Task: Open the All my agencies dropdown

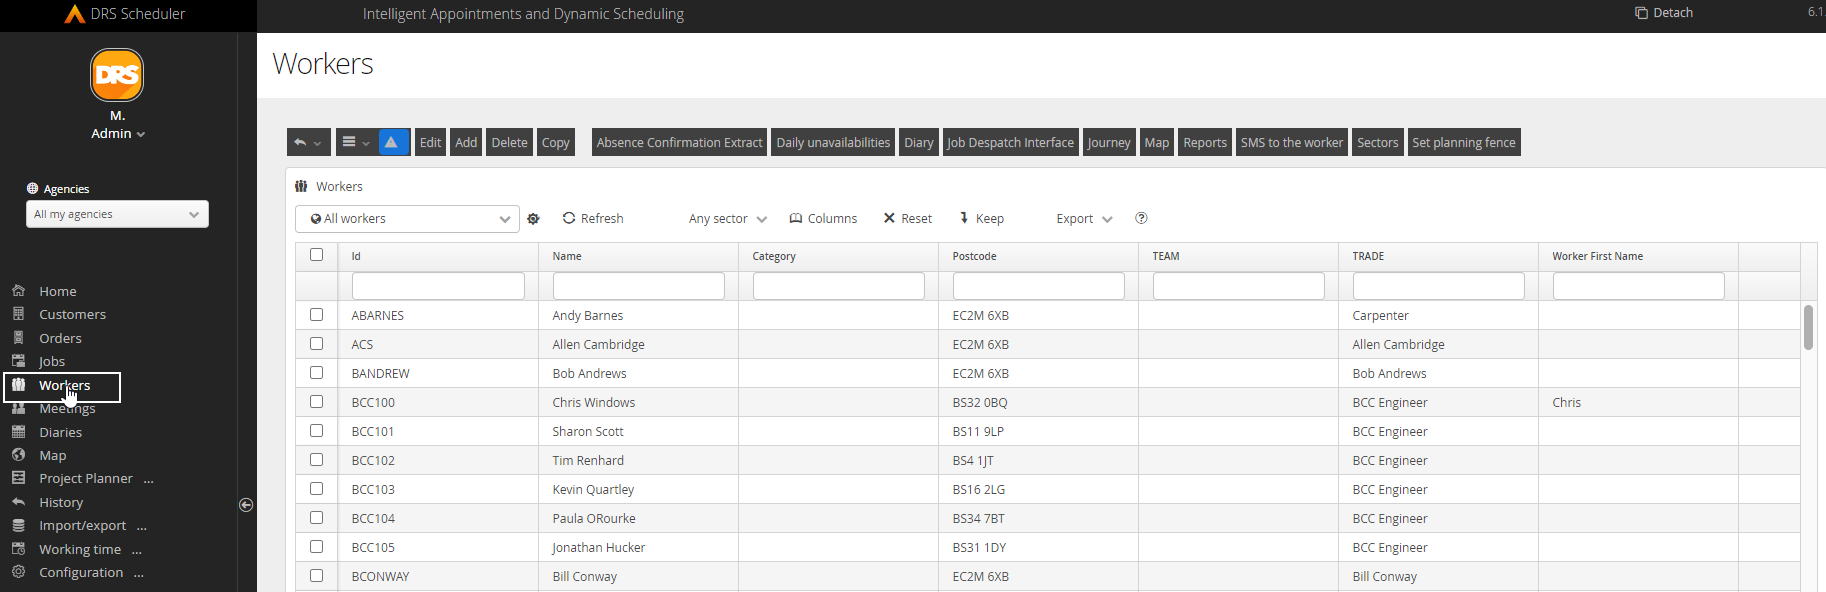Action: tap(117, 214)
